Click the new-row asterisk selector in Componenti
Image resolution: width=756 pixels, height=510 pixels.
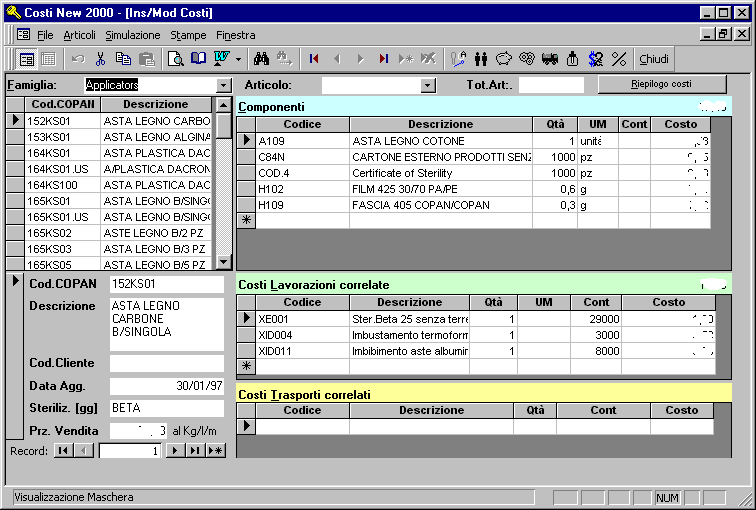click(246, 220)
